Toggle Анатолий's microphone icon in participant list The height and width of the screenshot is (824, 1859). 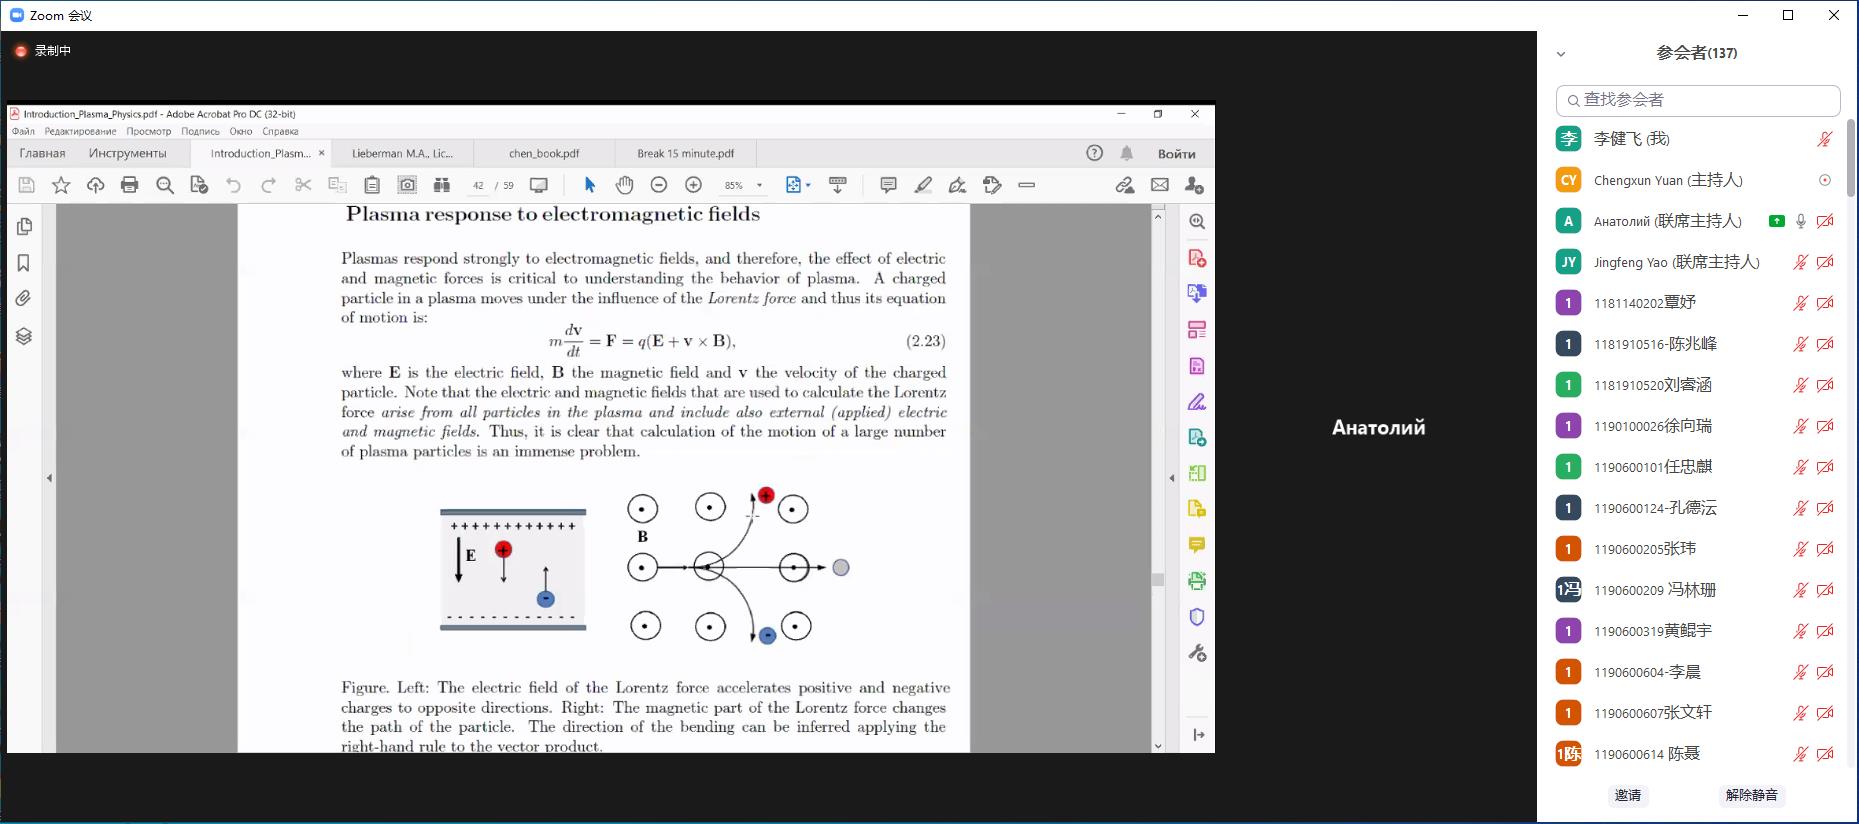coord(1801,221)
